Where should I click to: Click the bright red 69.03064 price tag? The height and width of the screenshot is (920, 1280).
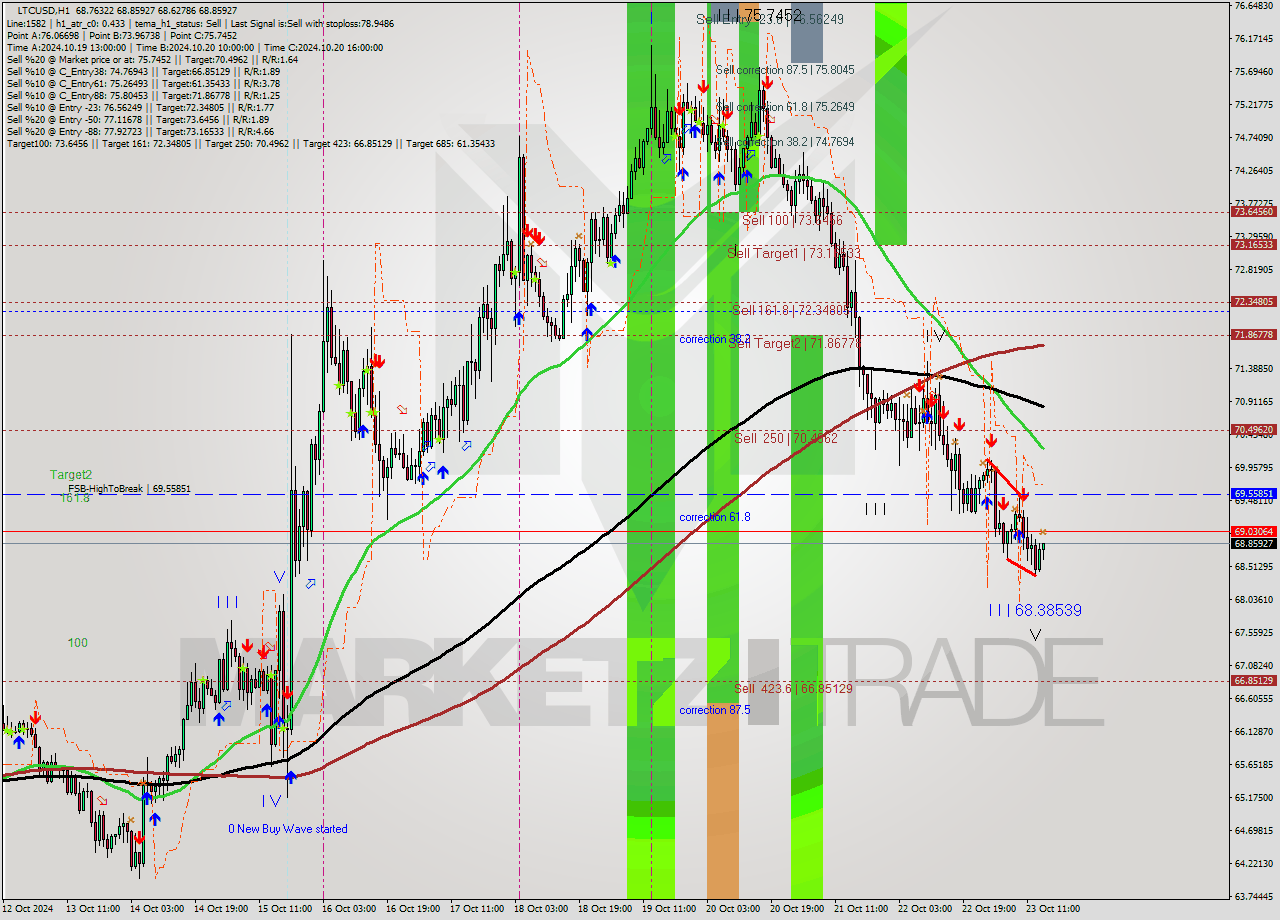point(1253,531)
